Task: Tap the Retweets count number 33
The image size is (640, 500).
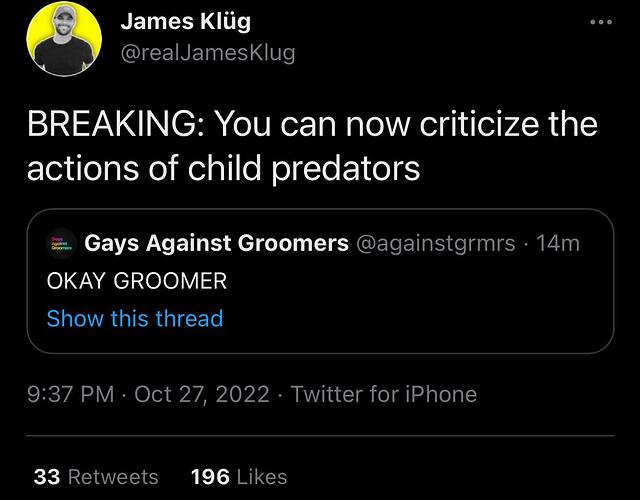Action: (47, 477)
